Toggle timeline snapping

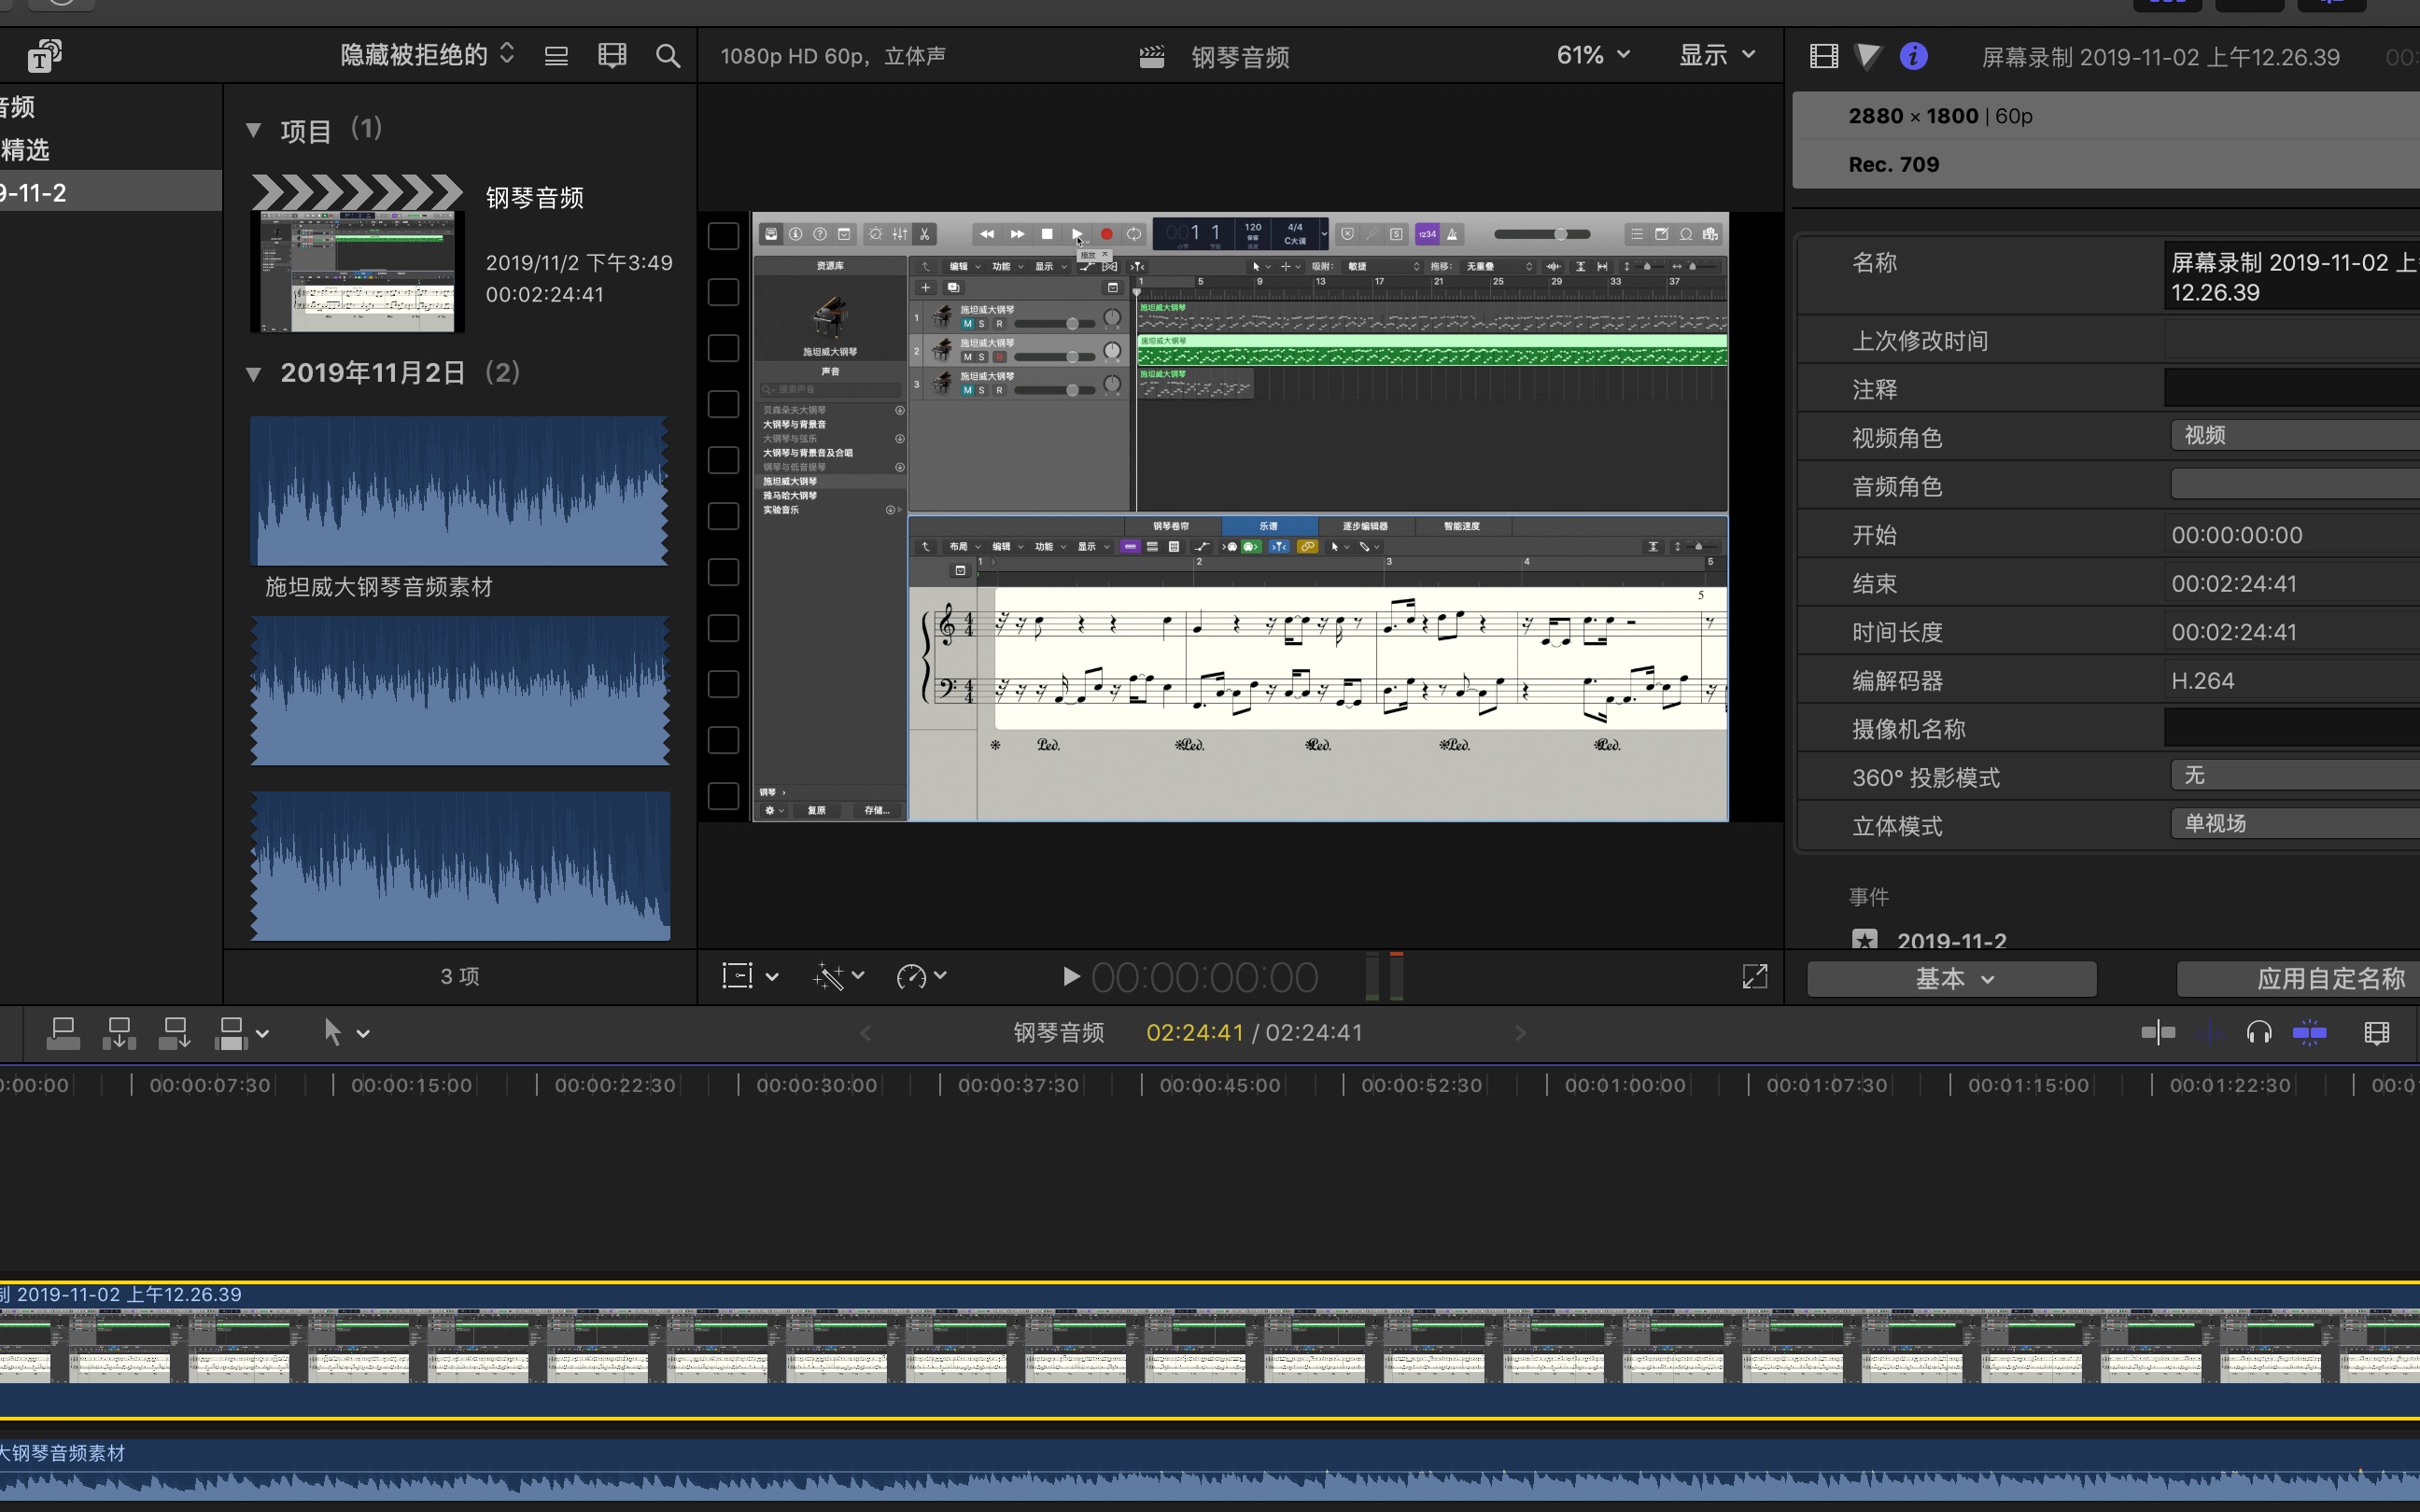(x=2309, y=1033)
